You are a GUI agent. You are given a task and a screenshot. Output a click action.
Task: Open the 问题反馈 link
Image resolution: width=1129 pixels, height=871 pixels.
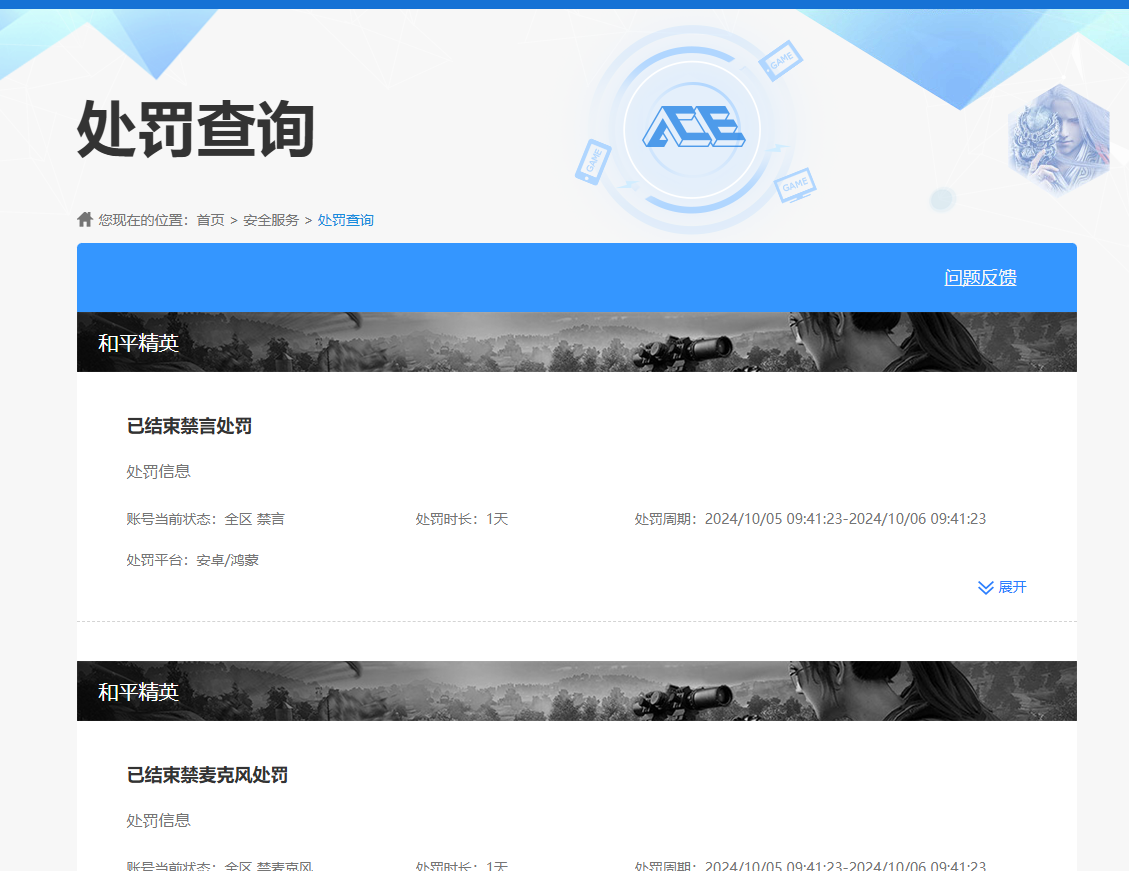coord(980,278)
